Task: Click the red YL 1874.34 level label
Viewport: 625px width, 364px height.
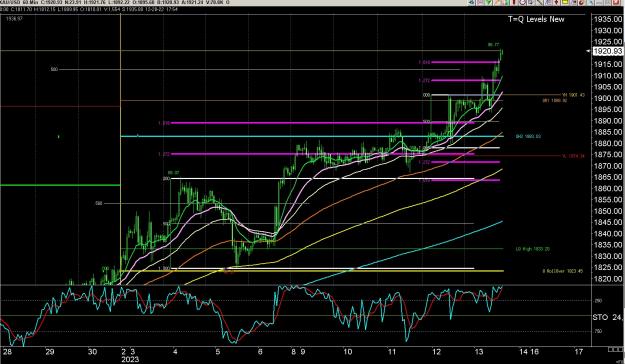Action: (x=573, y=156)
